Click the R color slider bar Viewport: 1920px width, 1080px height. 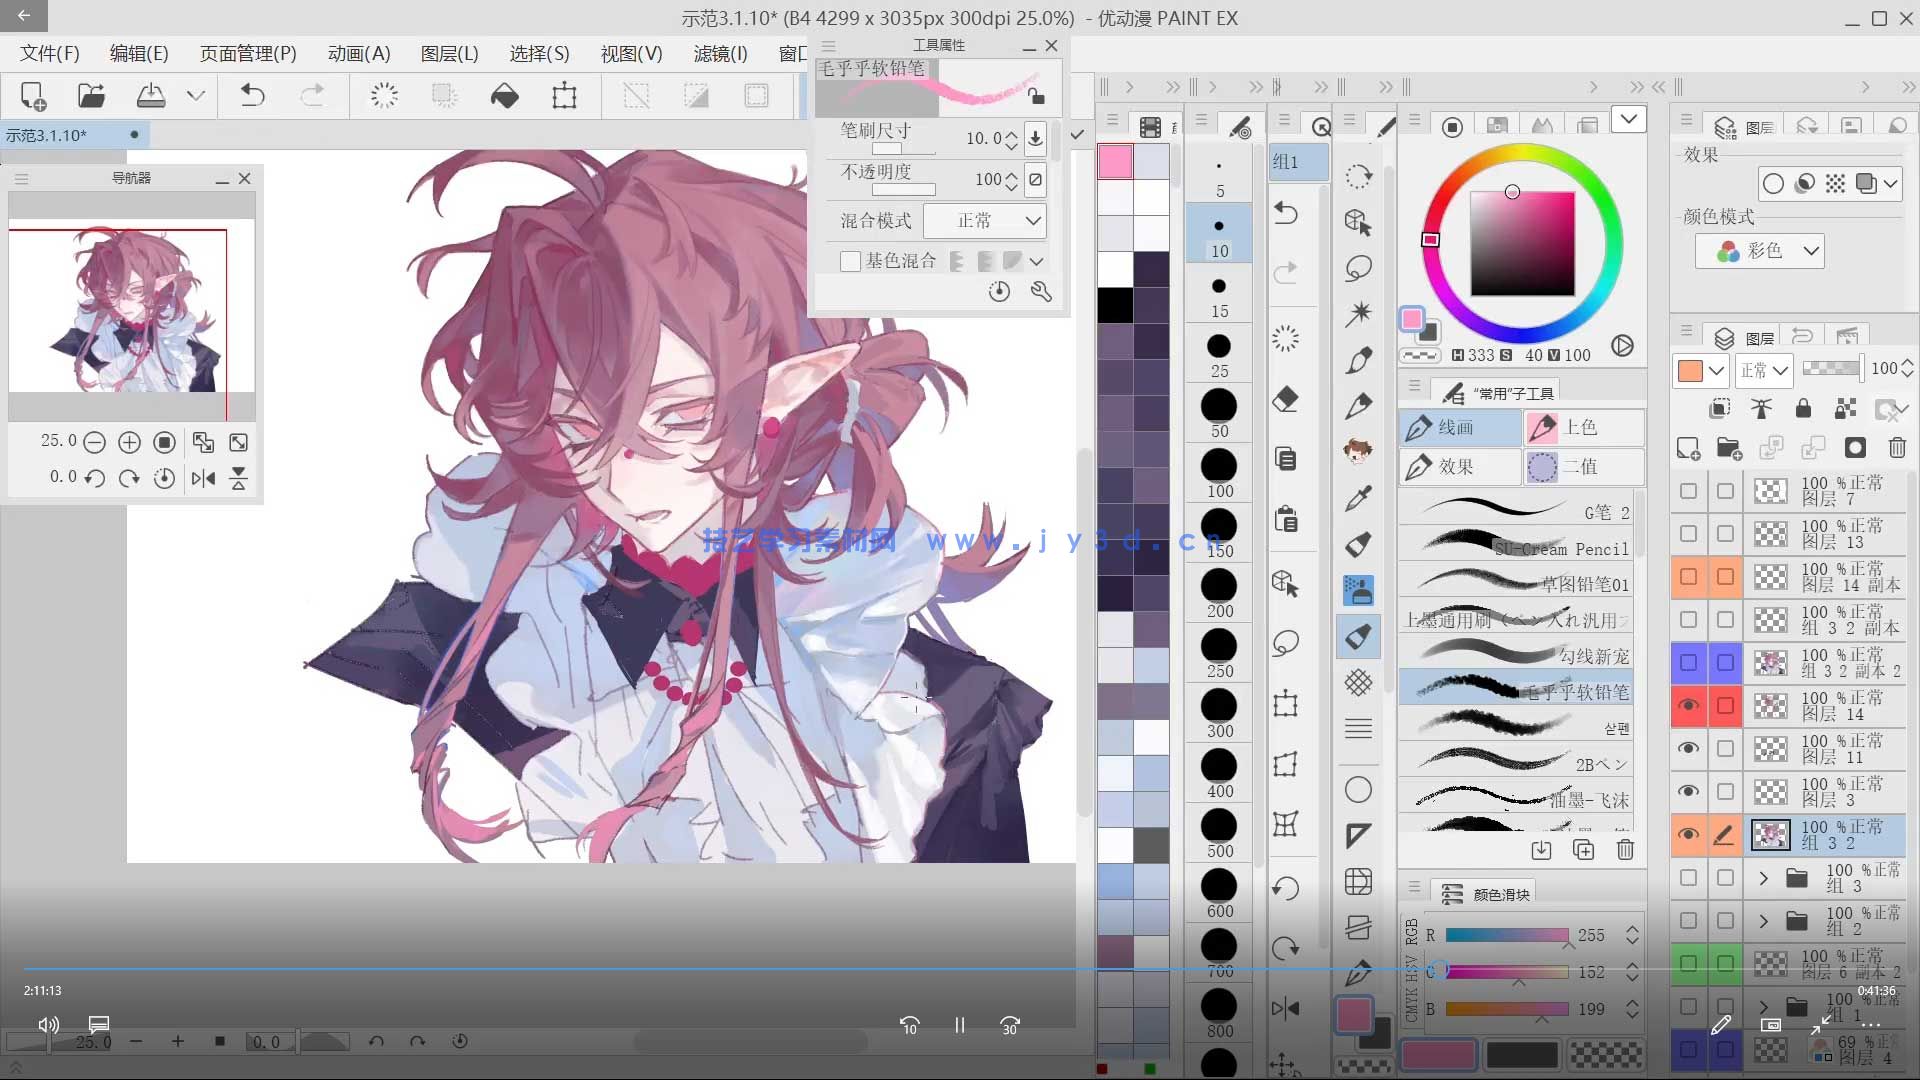point(1506,935)
